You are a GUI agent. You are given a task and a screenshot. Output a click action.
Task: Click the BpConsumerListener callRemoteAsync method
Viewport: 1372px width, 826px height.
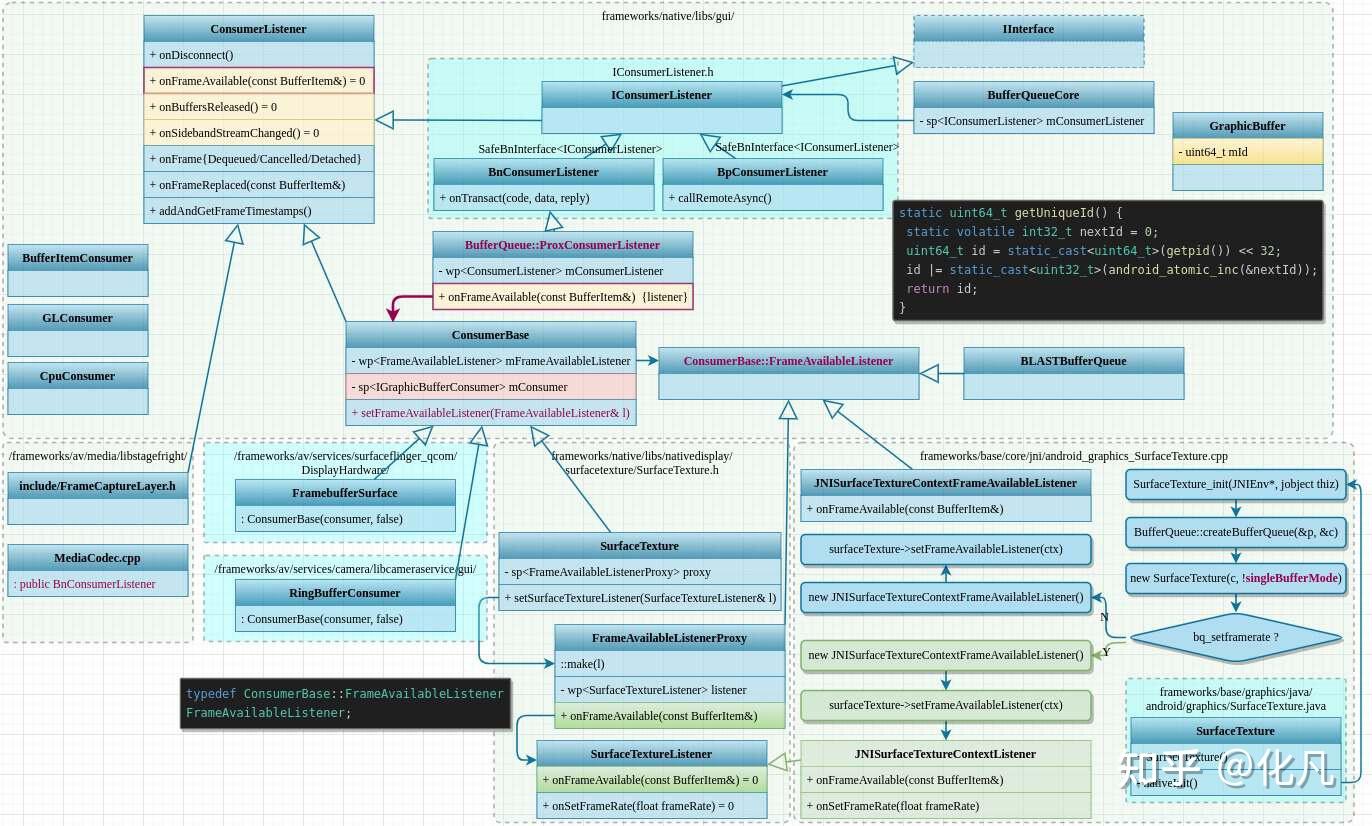coord(772,198)
